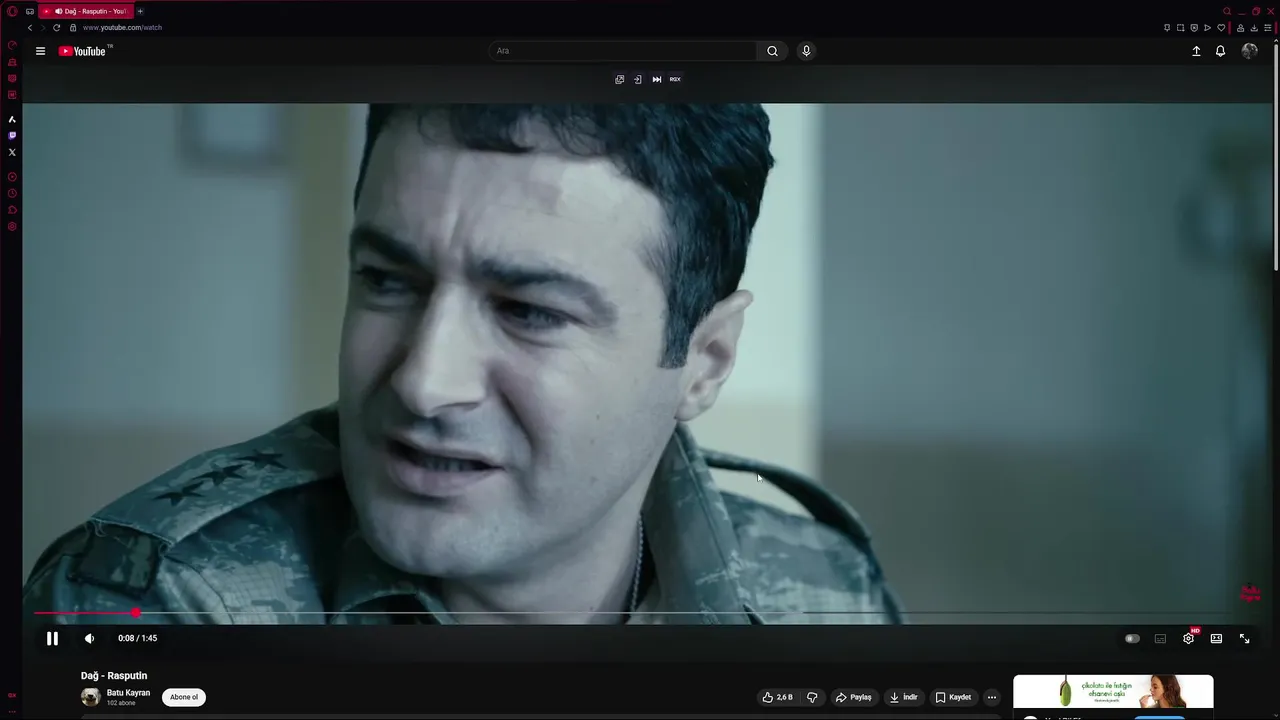Open the sidebar player icon
Image resolution: width=1280 pixels, height=720 pixels.
[x=12, y=177]
